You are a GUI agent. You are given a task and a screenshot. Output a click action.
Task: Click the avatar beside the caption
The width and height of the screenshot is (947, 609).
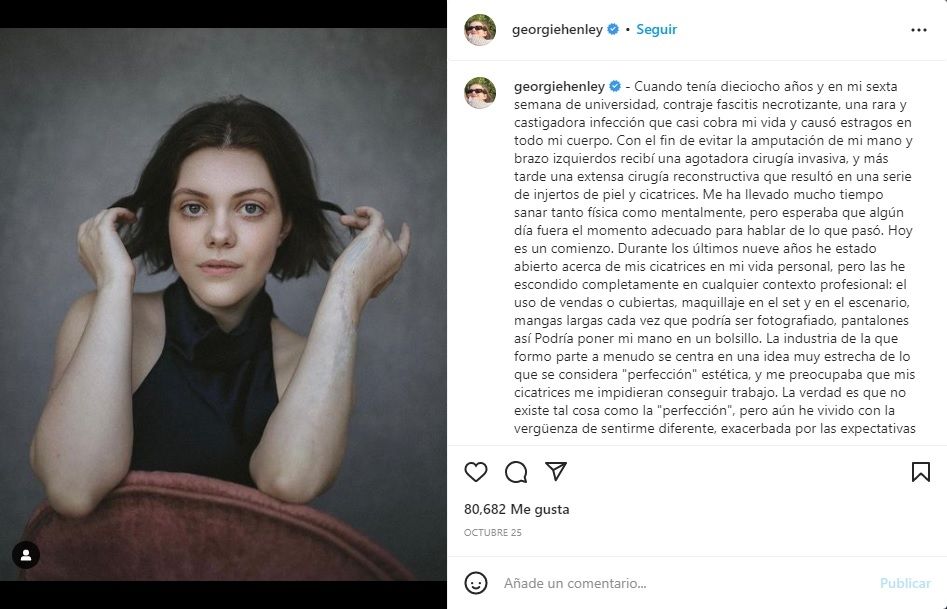coord(480,92)
